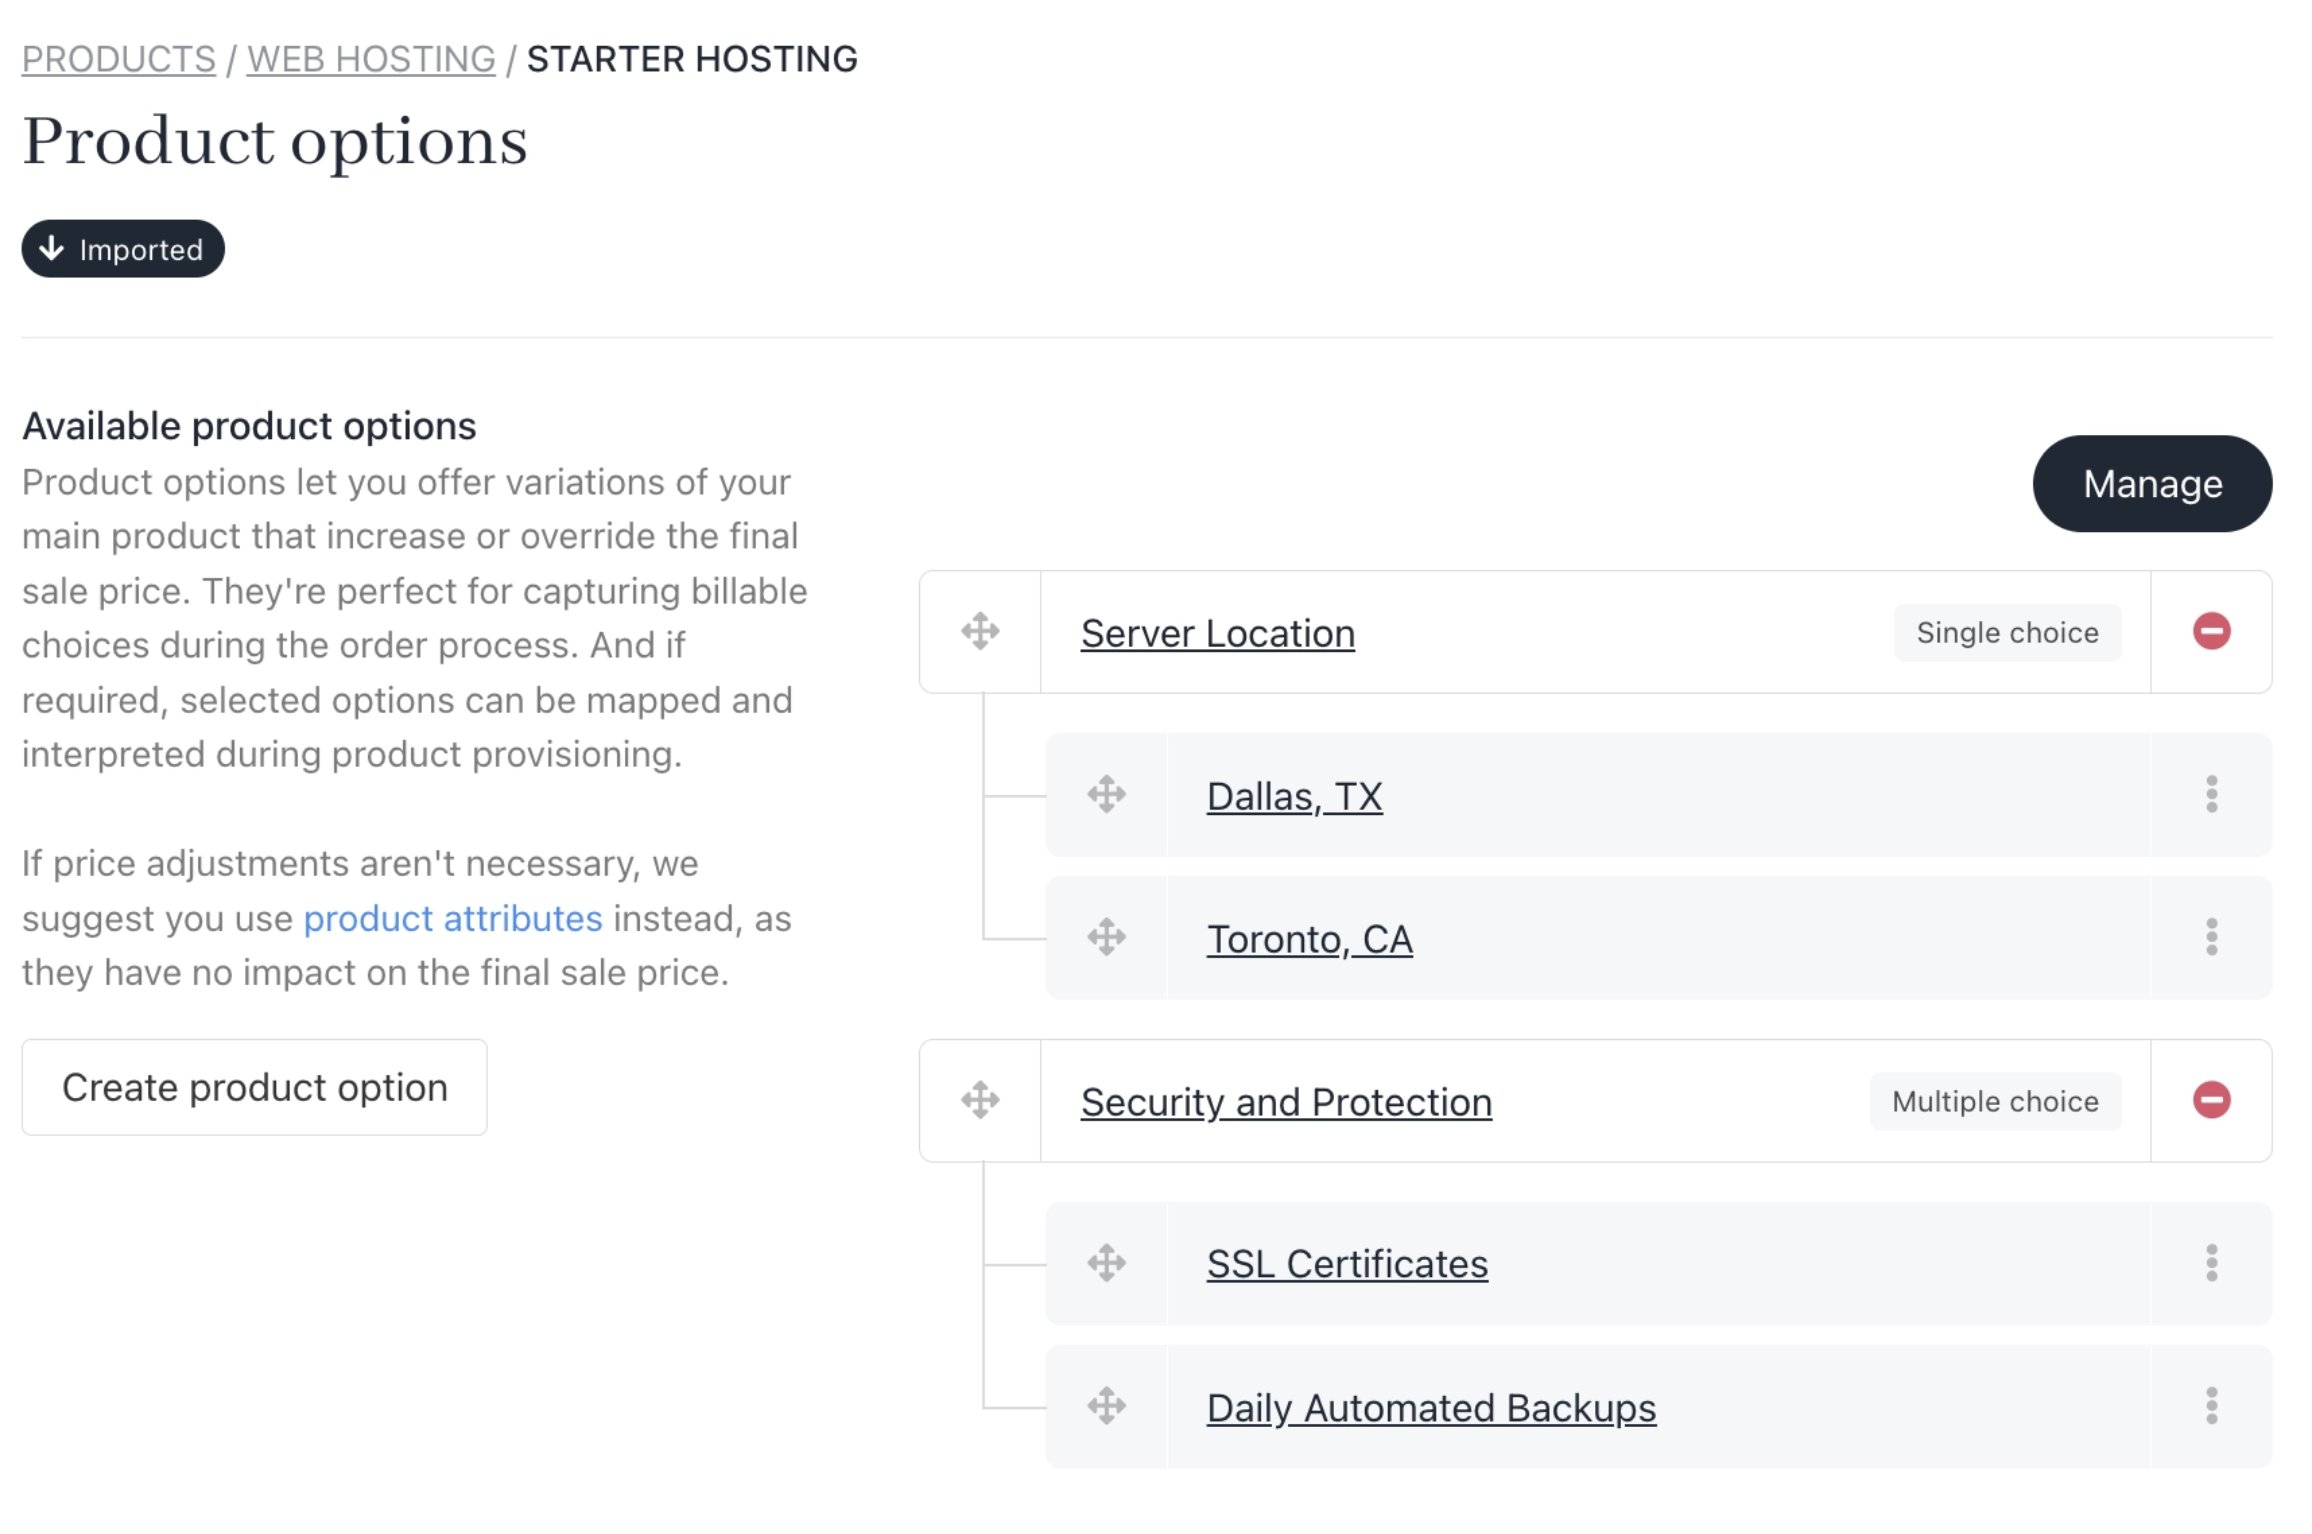Click the Imported badge
Viewport: 2312px width, 1534px height.
pyautogui.click(x=123, y=249)
